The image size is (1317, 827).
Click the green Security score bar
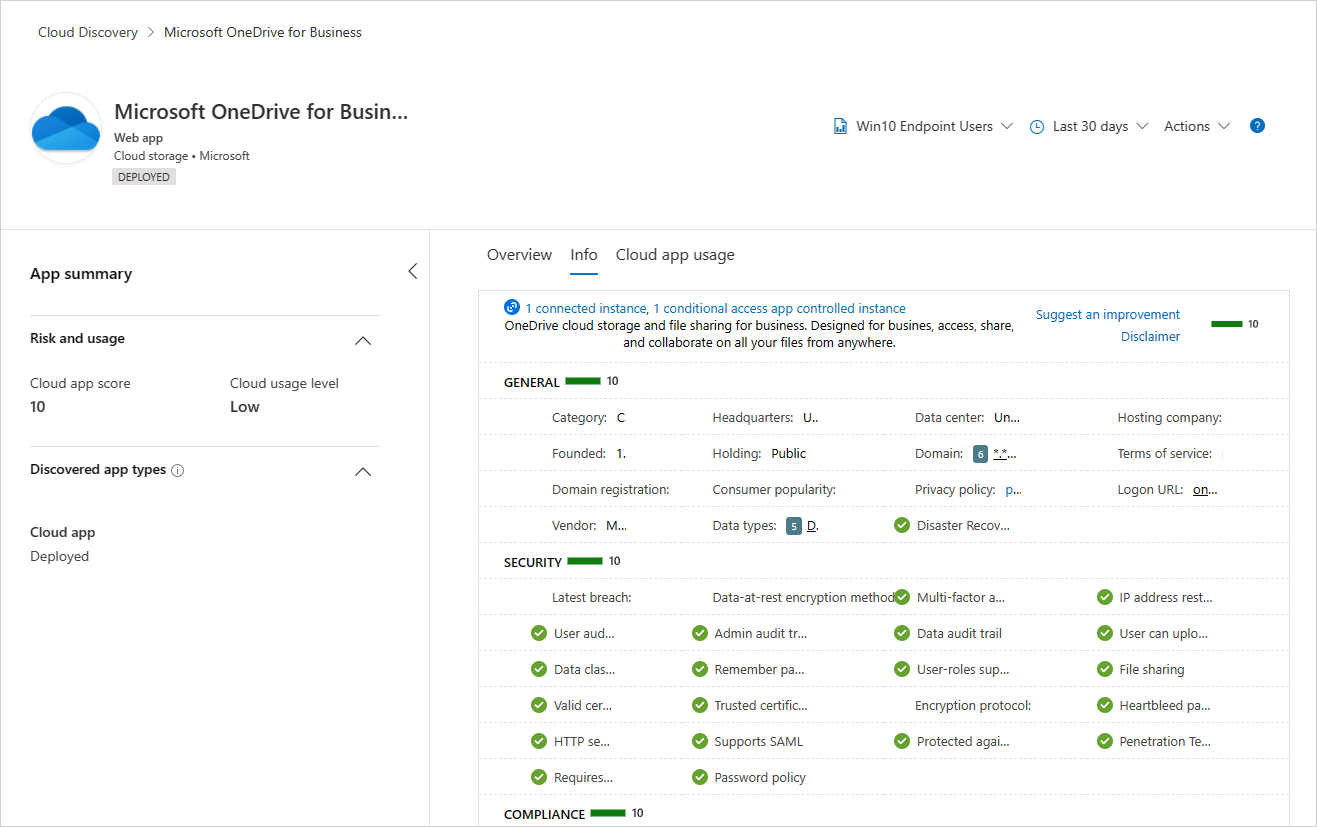click(x=584, y=562)
